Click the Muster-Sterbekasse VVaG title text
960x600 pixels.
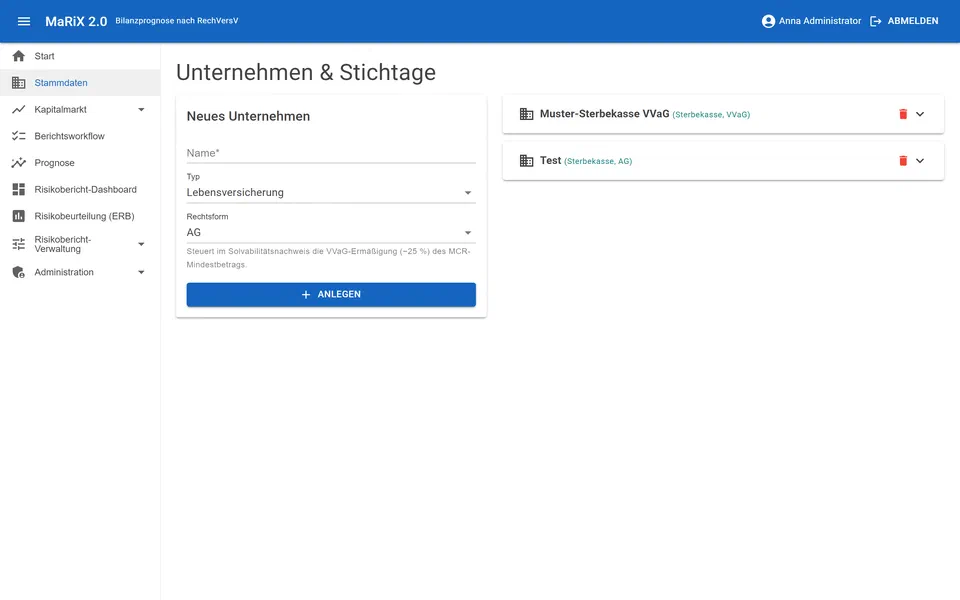604,114
